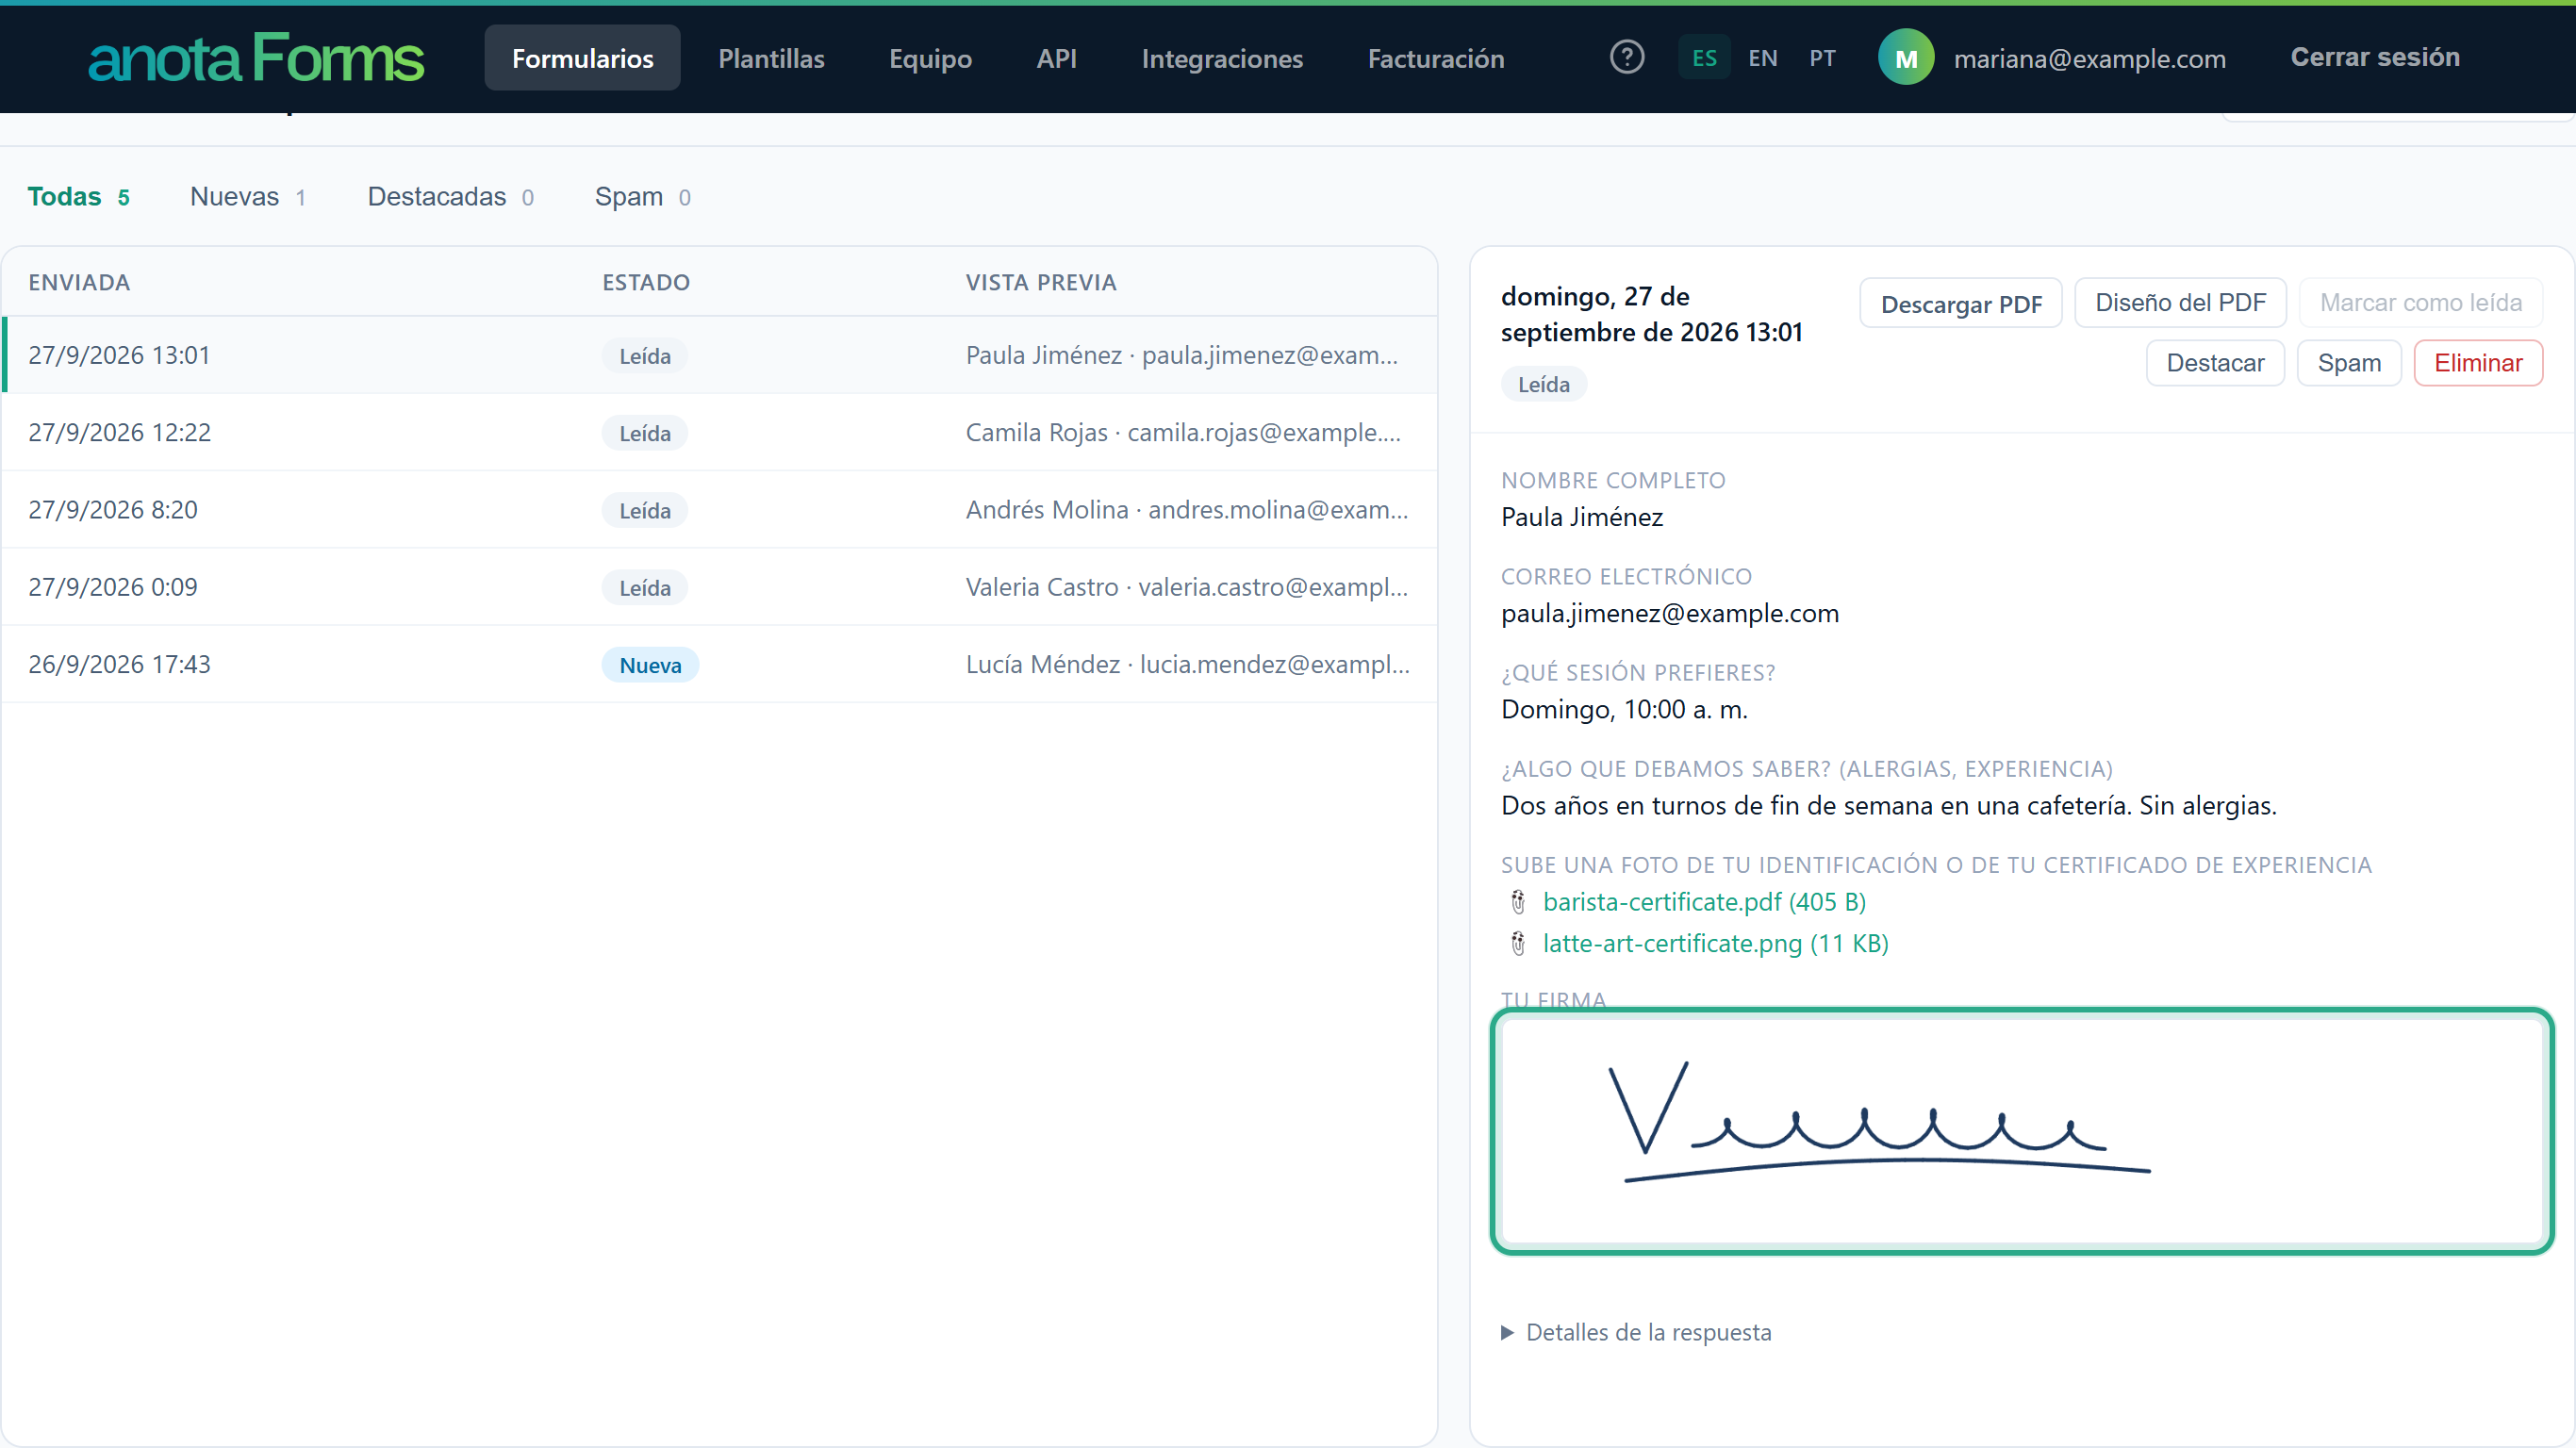This screenshot has height=1448, width=2576.
Task: Select the Camila Rojas submission row
Action: [x=720, y=432]
